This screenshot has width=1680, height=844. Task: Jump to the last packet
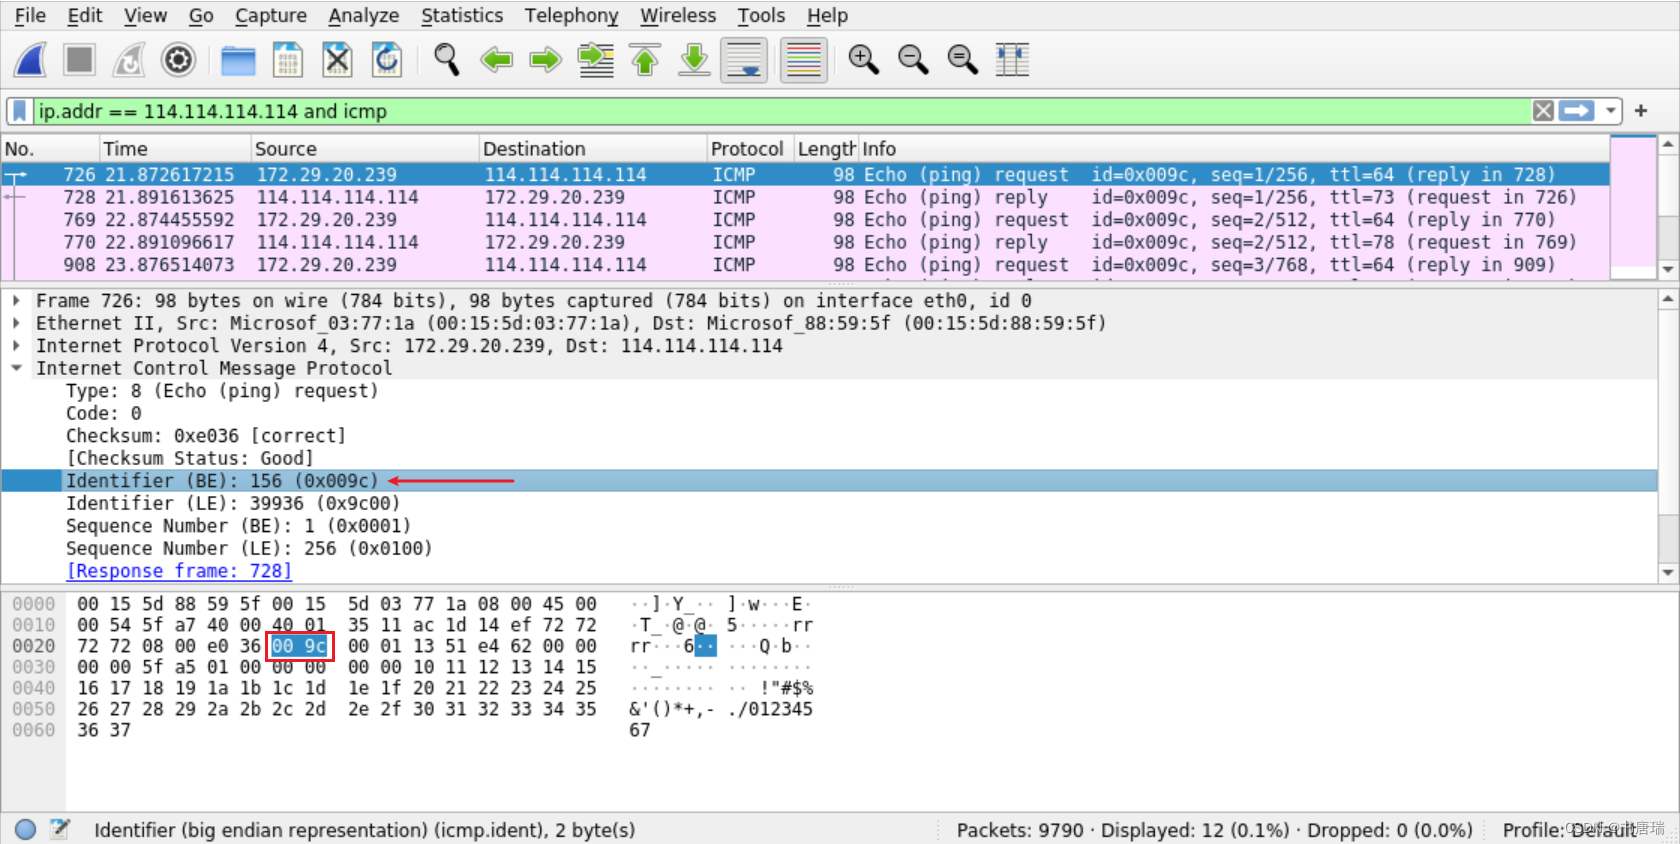694,60
